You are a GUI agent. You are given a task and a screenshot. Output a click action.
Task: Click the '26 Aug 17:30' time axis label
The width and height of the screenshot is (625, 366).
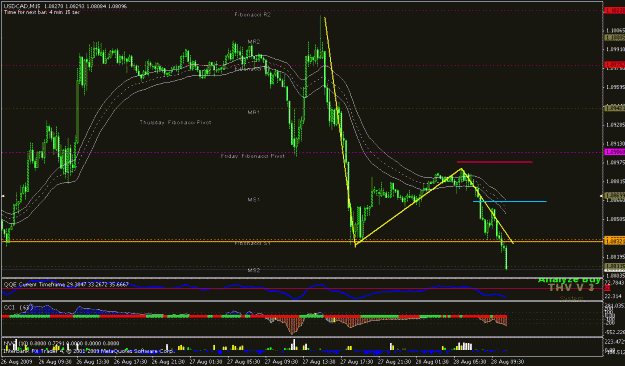130,362
